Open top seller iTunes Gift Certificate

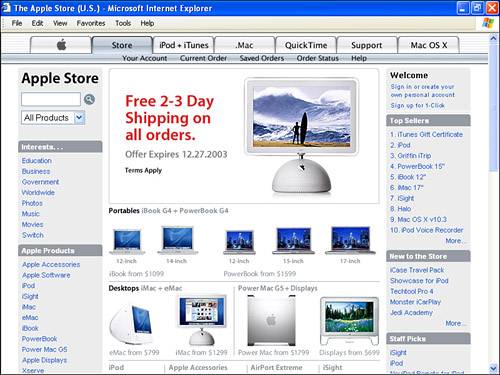coord(426,134)
